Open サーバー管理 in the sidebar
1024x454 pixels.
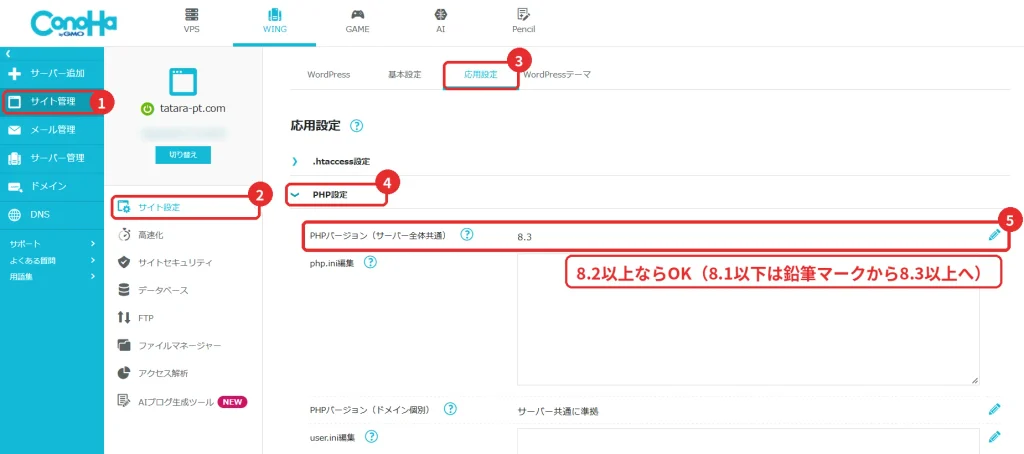click(x=52, y=158)
